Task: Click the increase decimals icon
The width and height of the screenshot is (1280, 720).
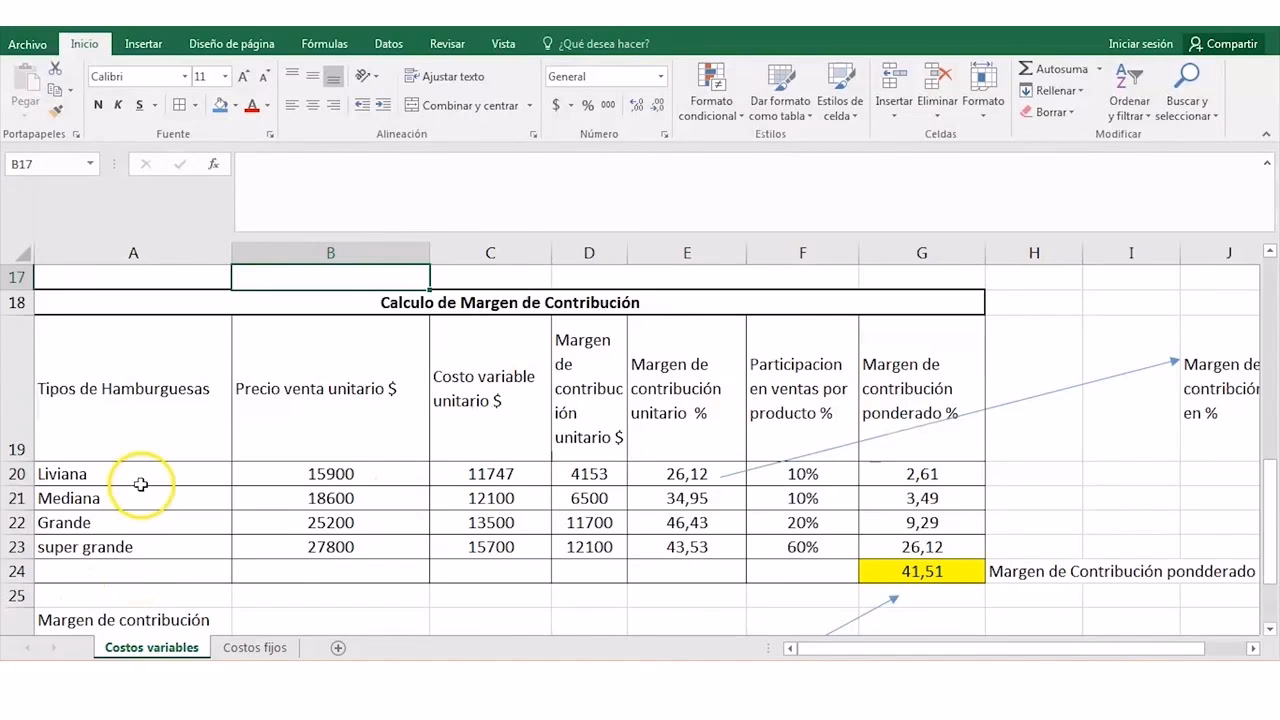Action: click(x=636, y=104)
